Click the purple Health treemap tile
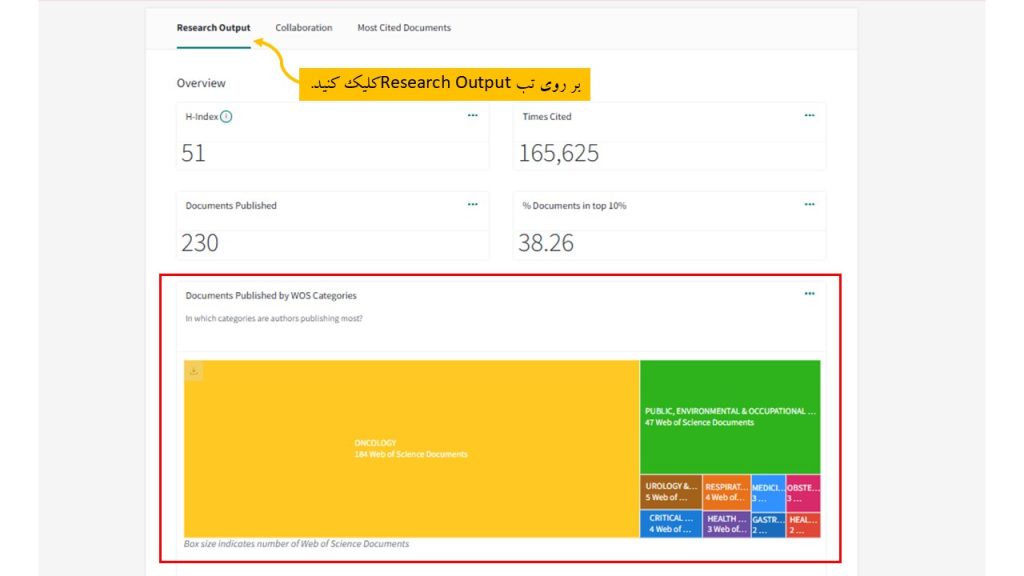This screenshot has height=576, width=1024. pos(726,524)
